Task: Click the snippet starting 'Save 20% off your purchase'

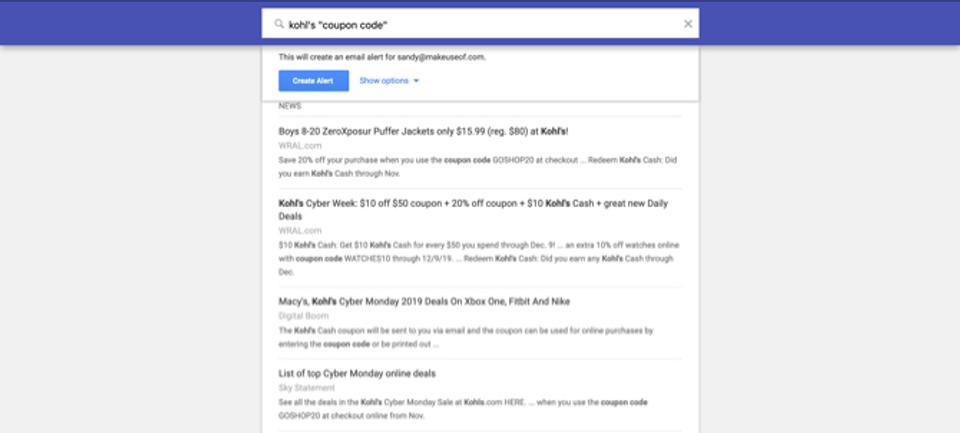Action: click(x=478, y=167)
